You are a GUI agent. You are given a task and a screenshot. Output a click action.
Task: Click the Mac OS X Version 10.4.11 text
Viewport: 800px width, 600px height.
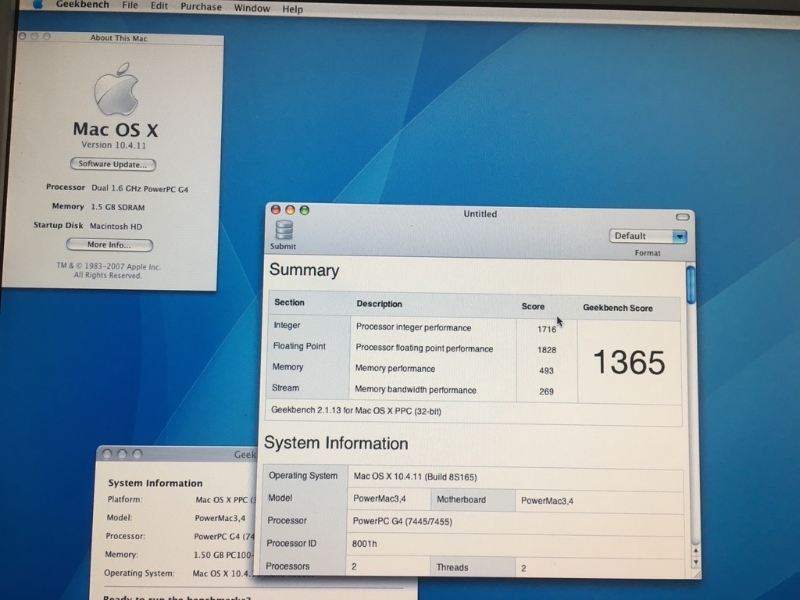point(114,145)
